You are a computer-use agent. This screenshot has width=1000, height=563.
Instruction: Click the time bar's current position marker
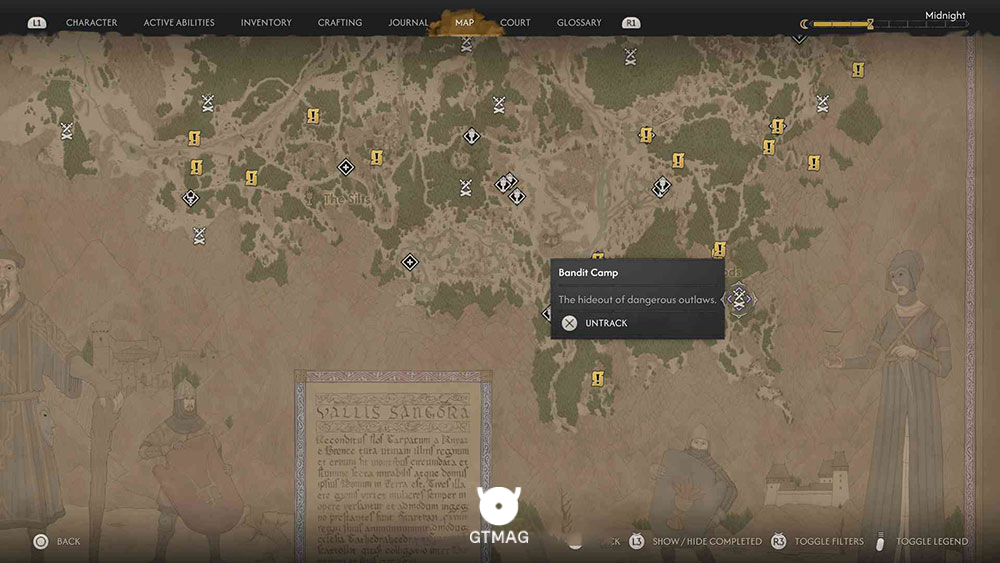pyautogui.click(x=870, y=24)
